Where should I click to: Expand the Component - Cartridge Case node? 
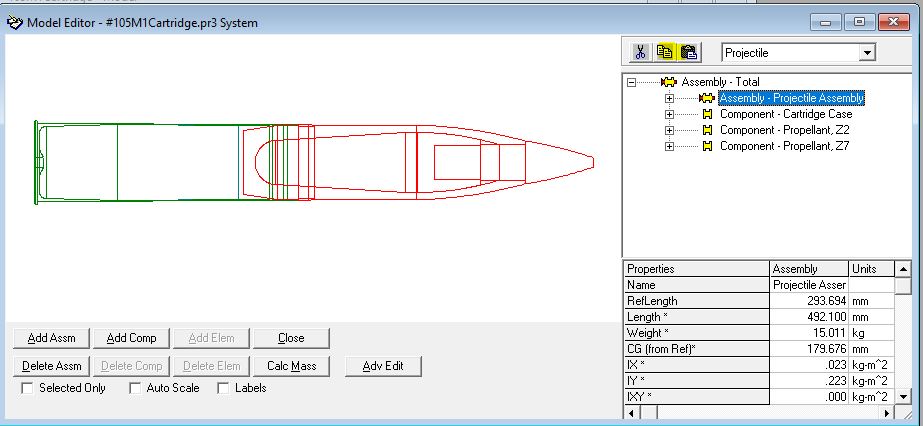click(x=669, y=114)
